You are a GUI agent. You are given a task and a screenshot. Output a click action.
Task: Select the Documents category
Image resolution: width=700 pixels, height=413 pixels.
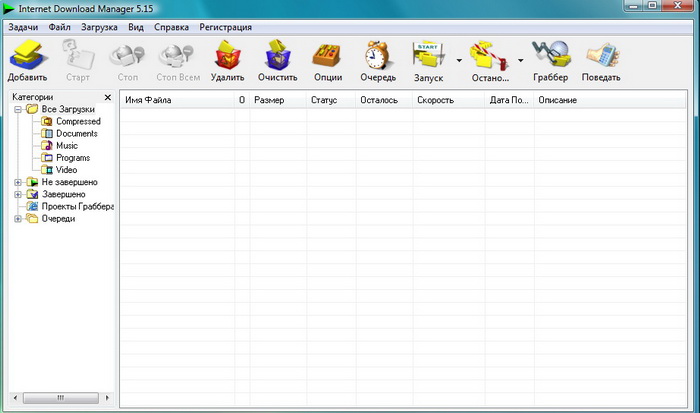tap(77, 133)
